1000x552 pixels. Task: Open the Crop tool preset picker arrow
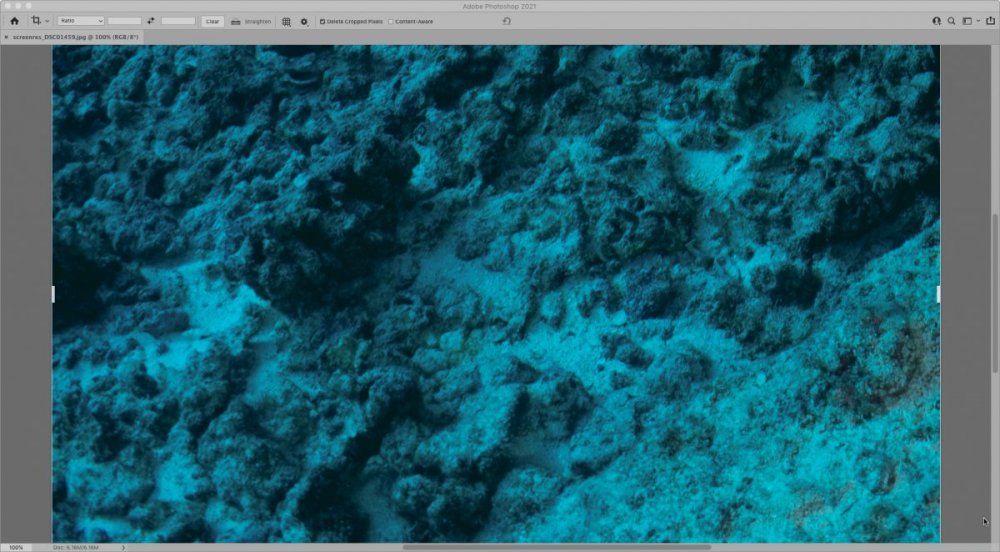(x=47, y=22)
